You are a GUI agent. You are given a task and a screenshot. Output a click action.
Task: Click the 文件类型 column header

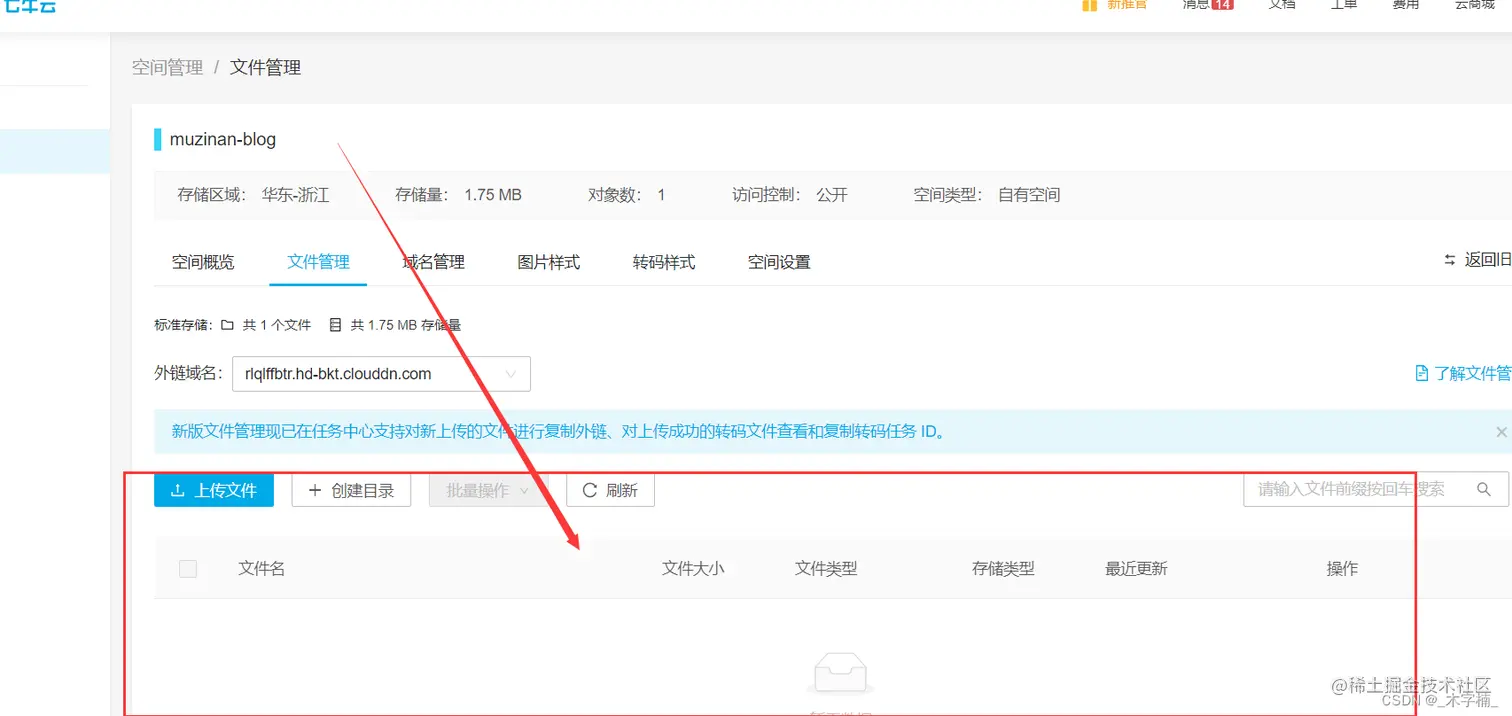(826, 568)
